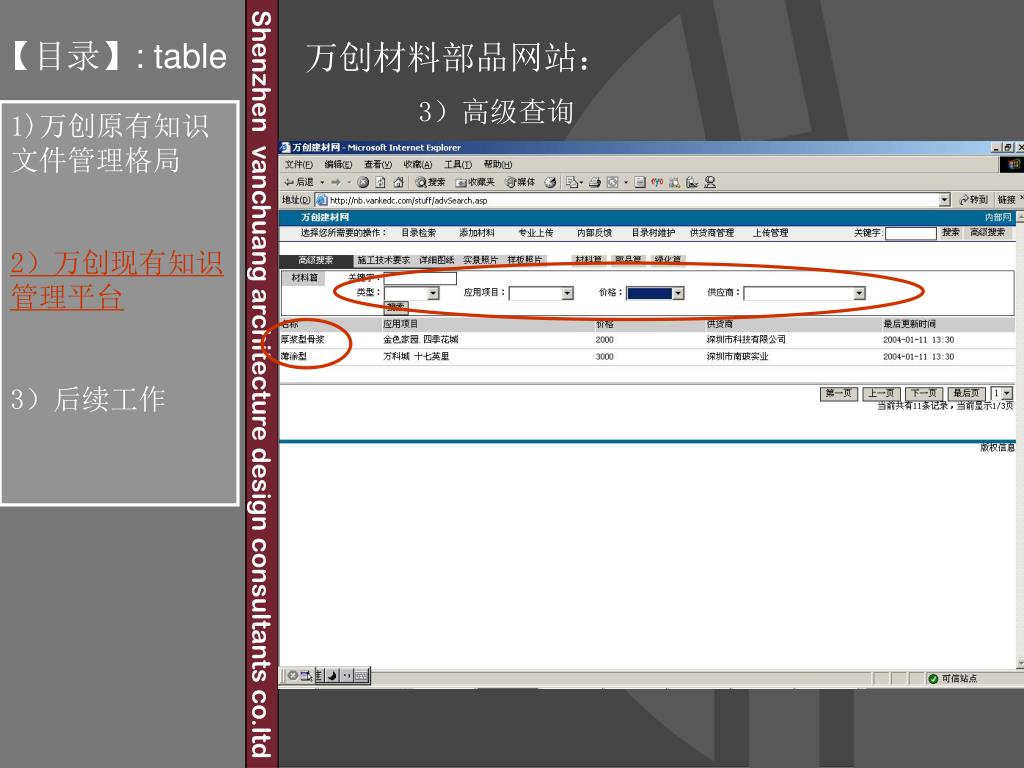
Task: Click the IE Forward arrow button
Action: coord(336,182)
